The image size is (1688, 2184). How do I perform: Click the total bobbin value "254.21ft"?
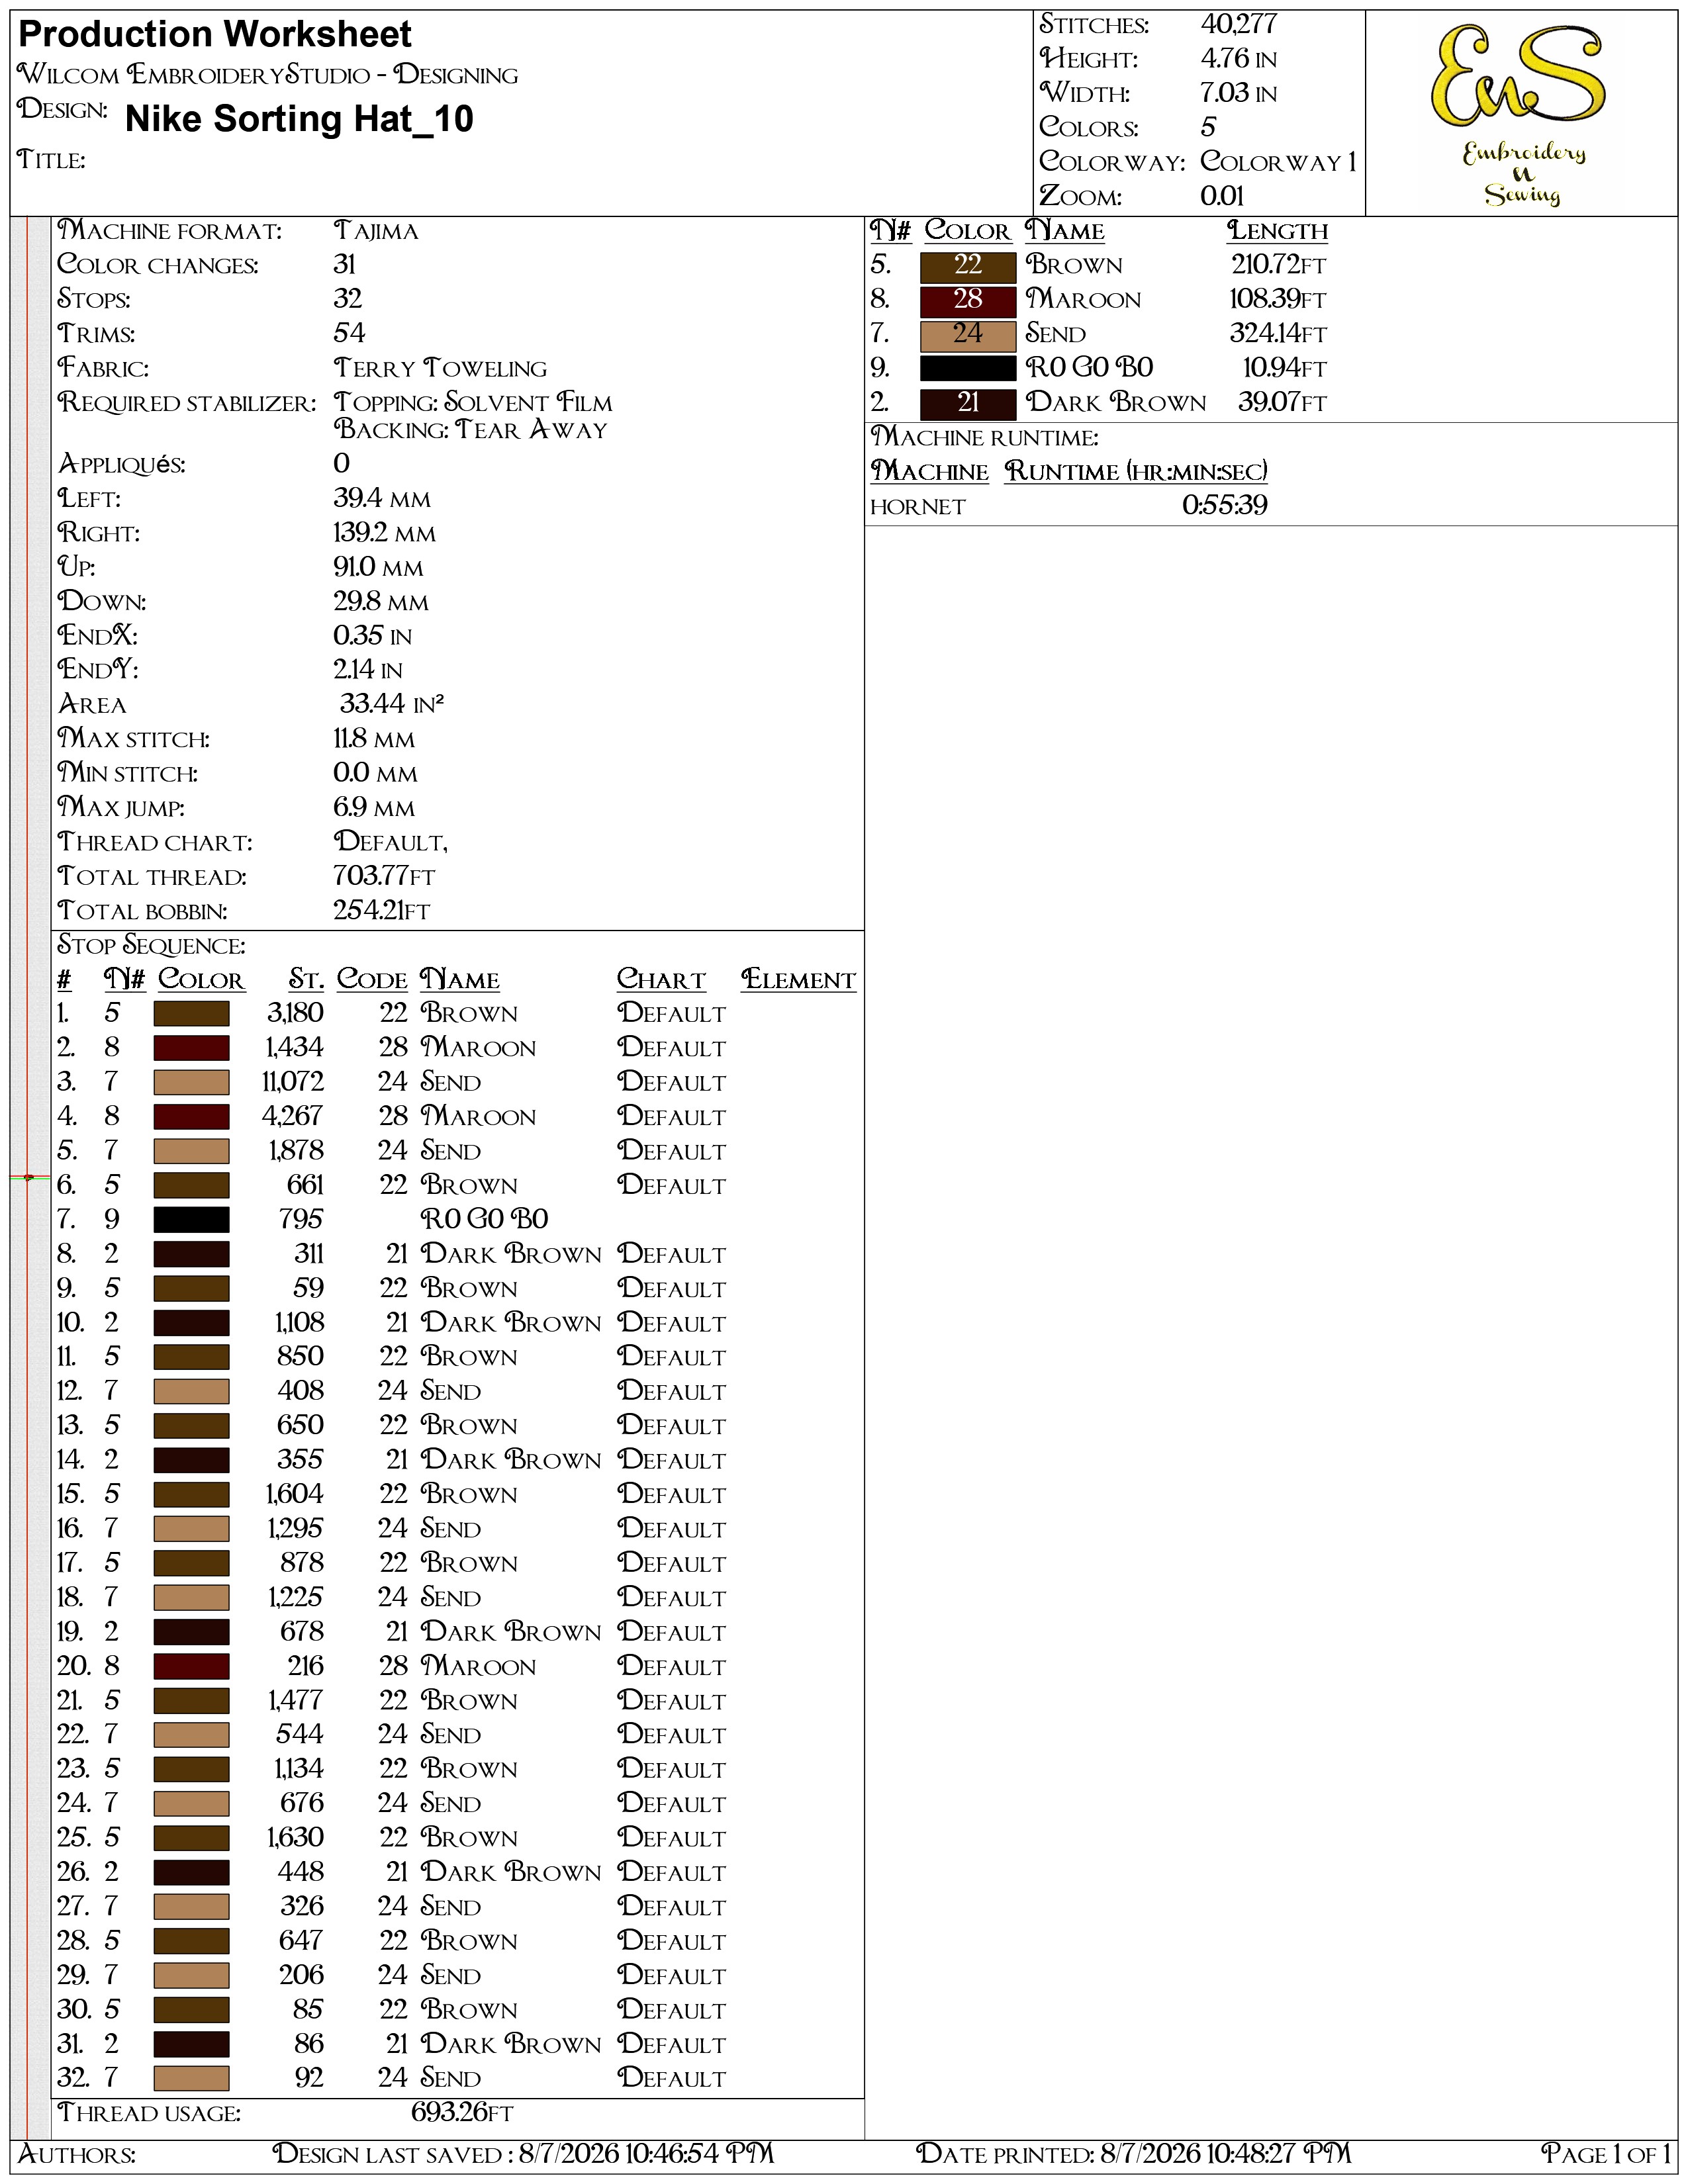pyautogui.click(x=381, y=911)
